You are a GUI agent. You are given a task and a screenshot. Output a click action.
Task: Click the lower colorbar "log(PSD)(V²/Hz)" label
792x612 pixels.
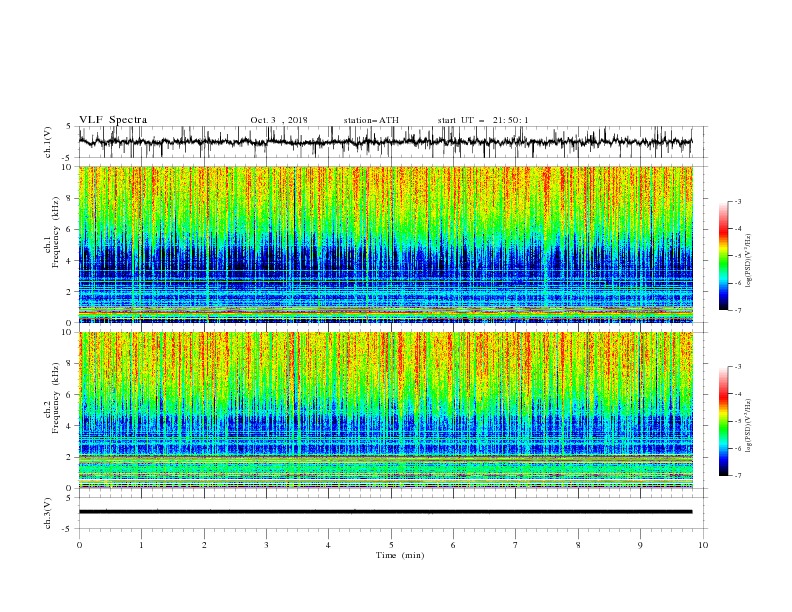click(x=748, y=425)
